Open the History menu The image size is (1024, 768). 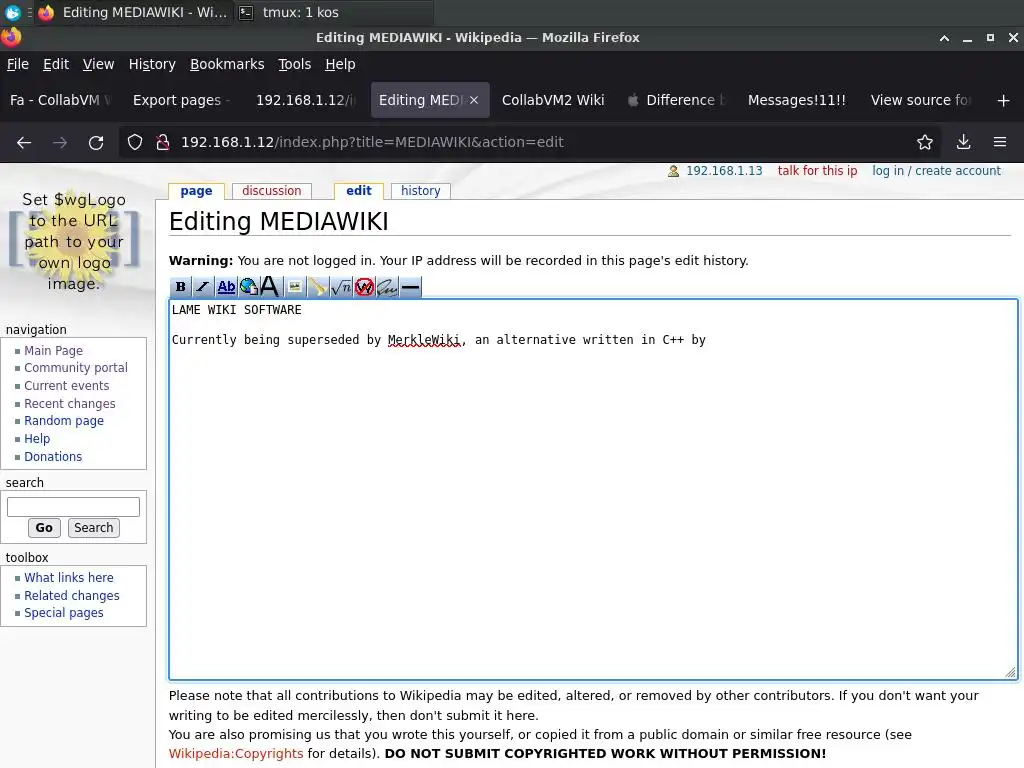152,64
